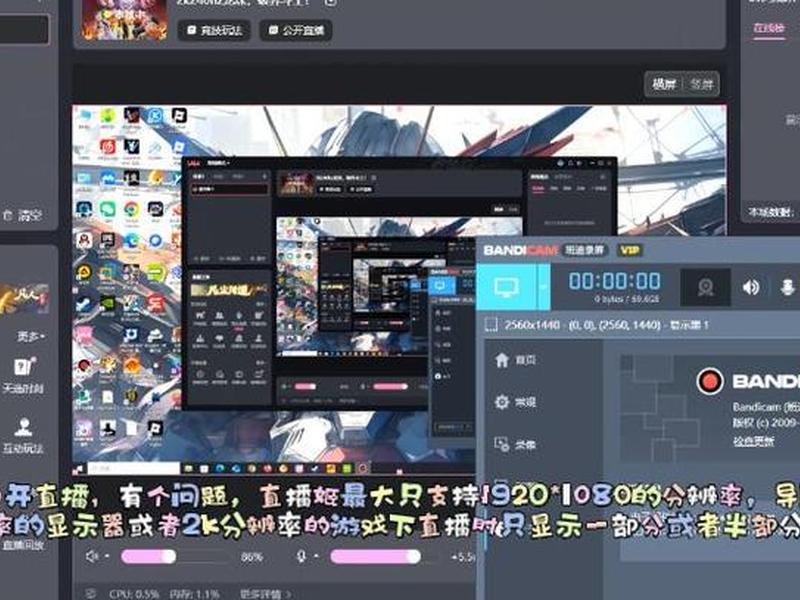800x600 pixels.
Task: Click the 公开直播 button
Action: point(296,30)
